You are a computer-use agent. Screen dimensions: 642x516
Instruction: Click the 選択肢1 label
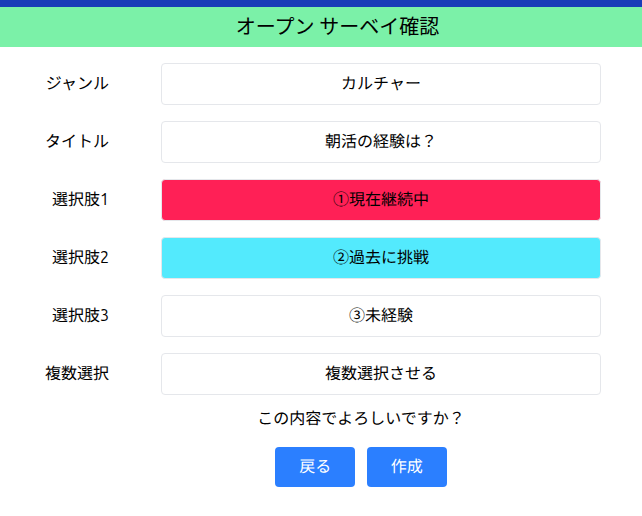click(x=80, y=200)
